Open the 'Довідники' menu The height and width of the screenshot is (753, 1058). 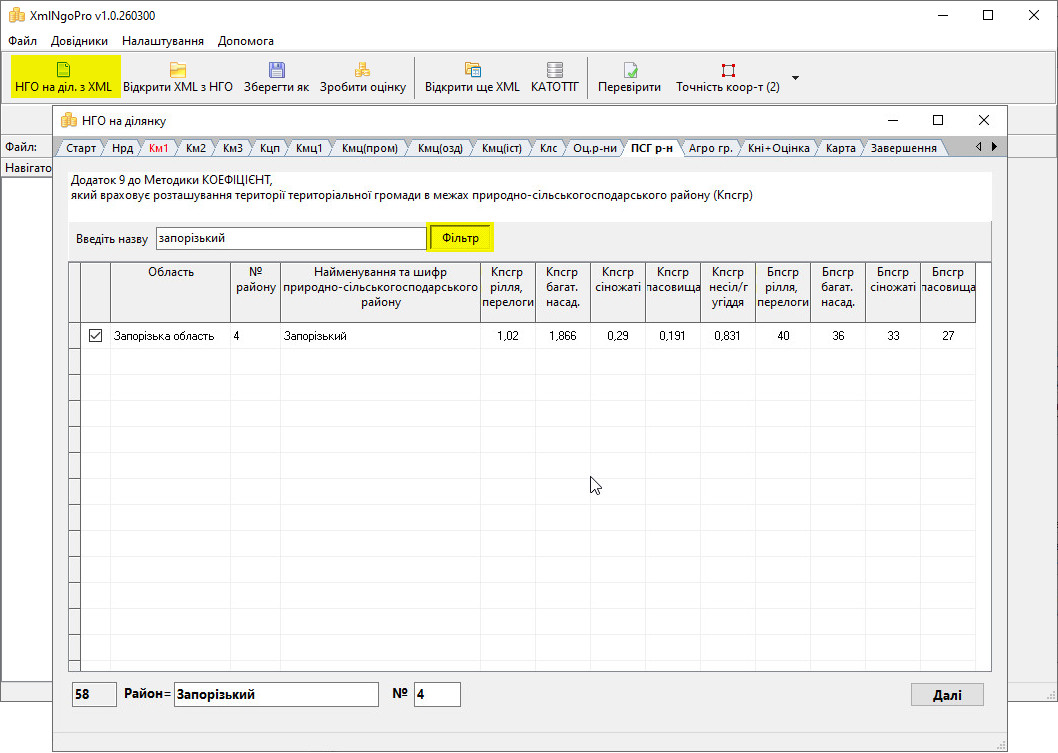click(x=79, y=41)
